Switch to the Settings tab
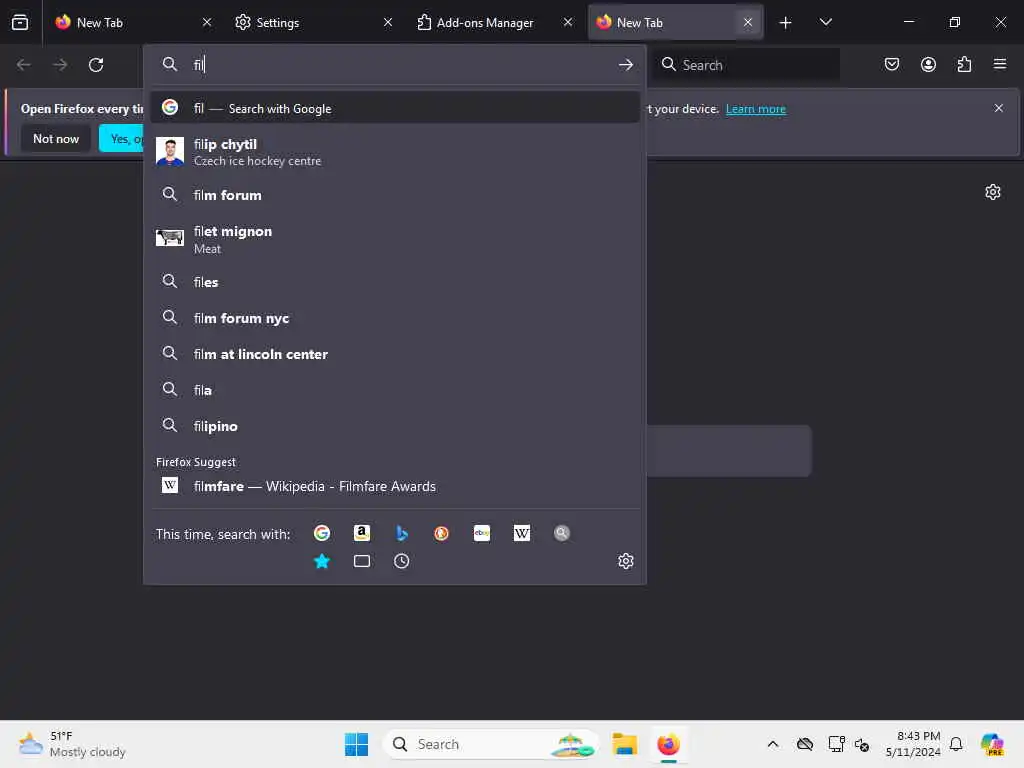This screenshot has width=1024, height=768. (313, 22)
